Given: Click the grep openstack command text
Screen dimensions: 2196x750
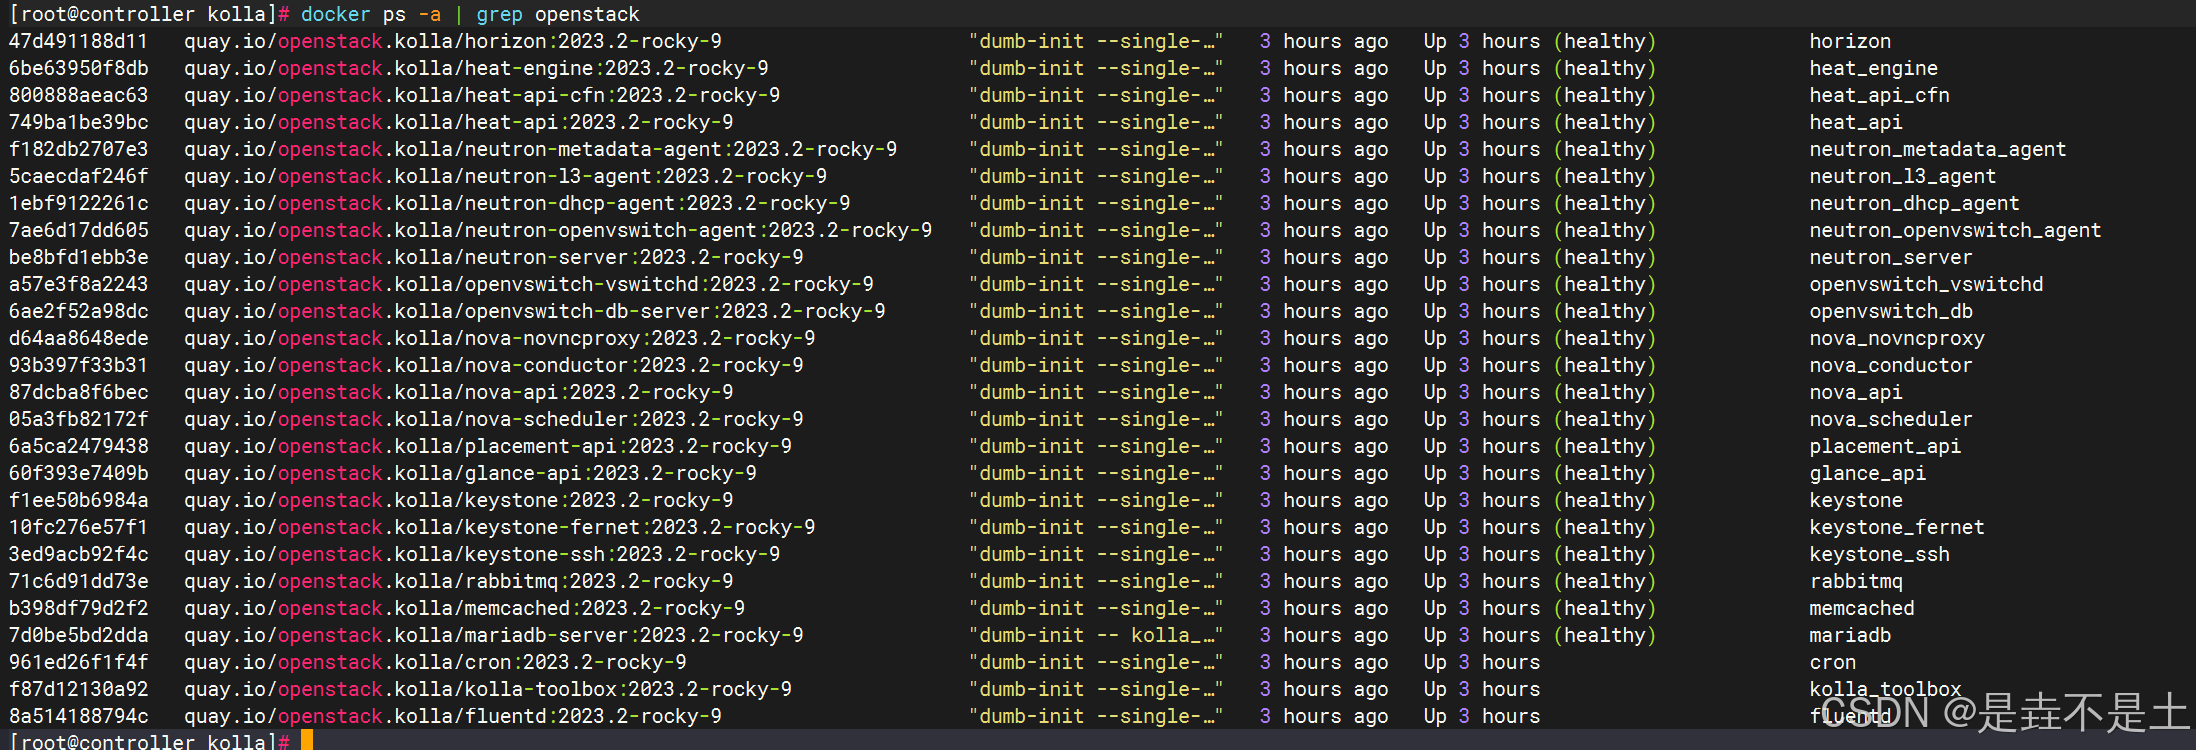Looking at the screenshot, I should (x=558, y=14).
